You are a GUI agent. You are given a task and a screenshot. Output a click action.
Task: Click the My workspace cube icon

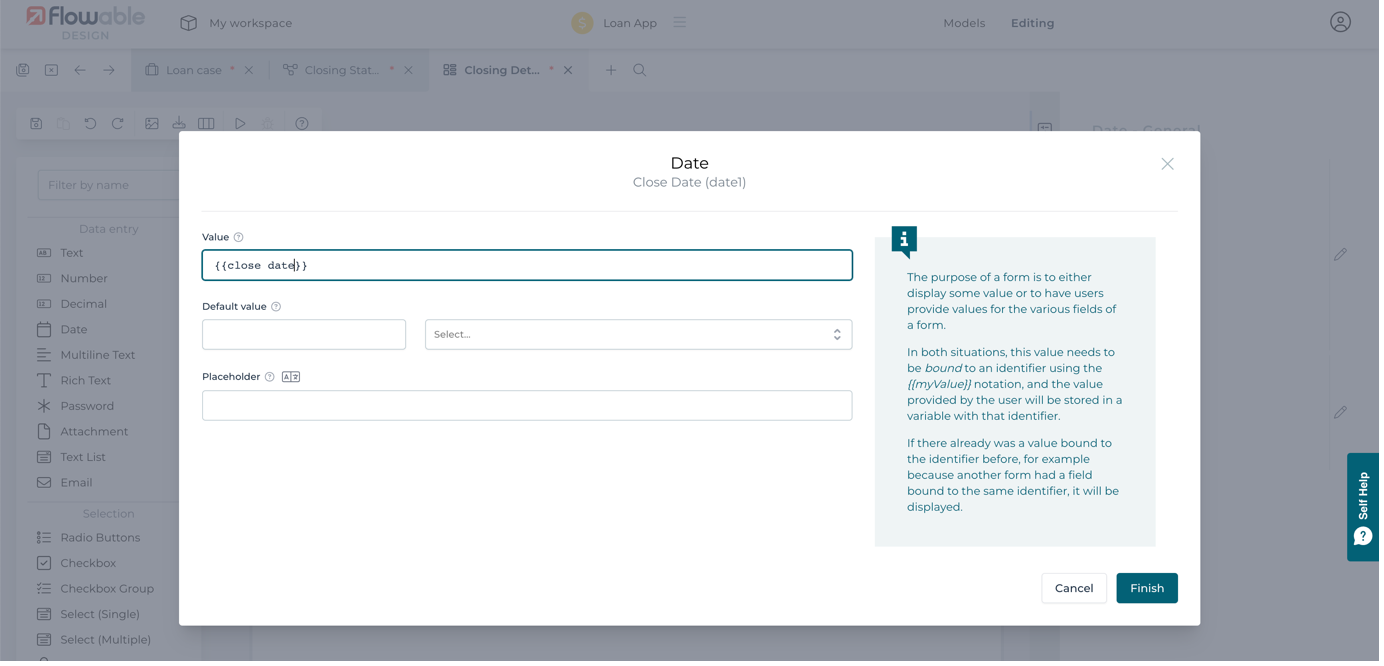click(188, 23)
